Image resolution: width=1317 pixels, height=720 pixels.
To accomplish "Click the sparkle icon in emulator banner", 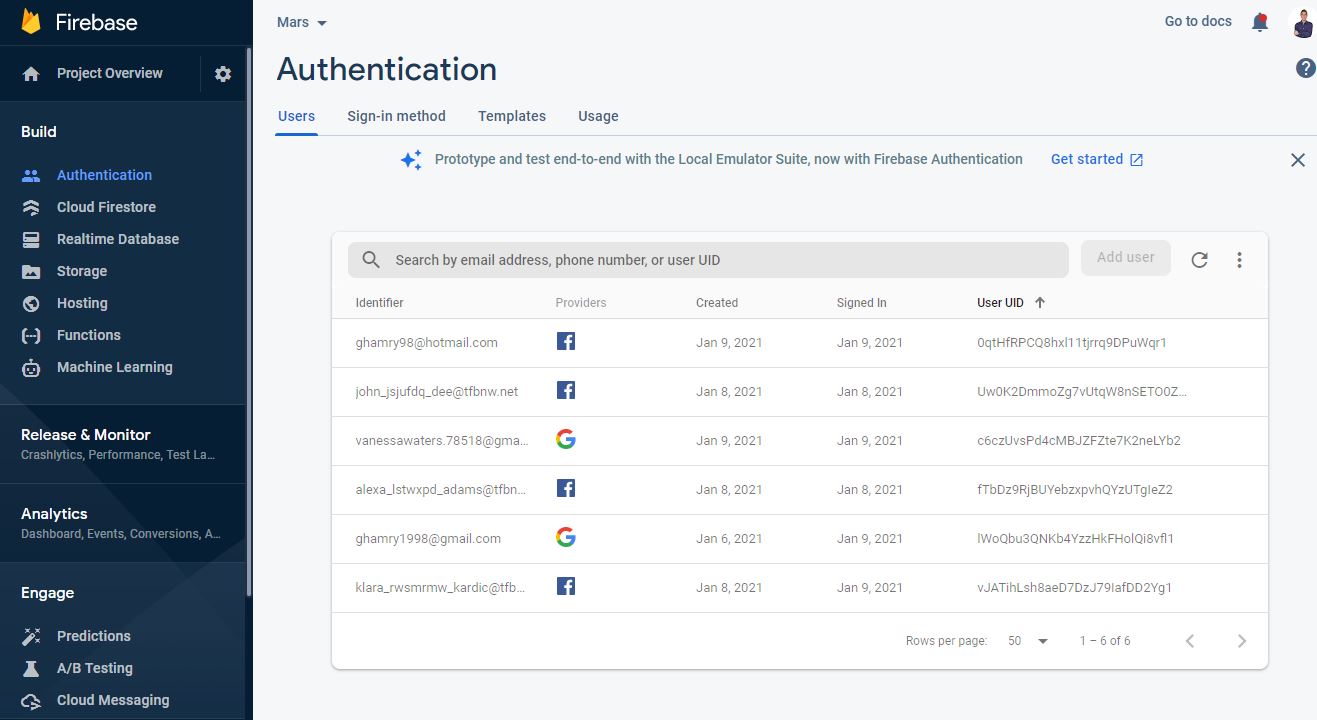I will 411,160.
